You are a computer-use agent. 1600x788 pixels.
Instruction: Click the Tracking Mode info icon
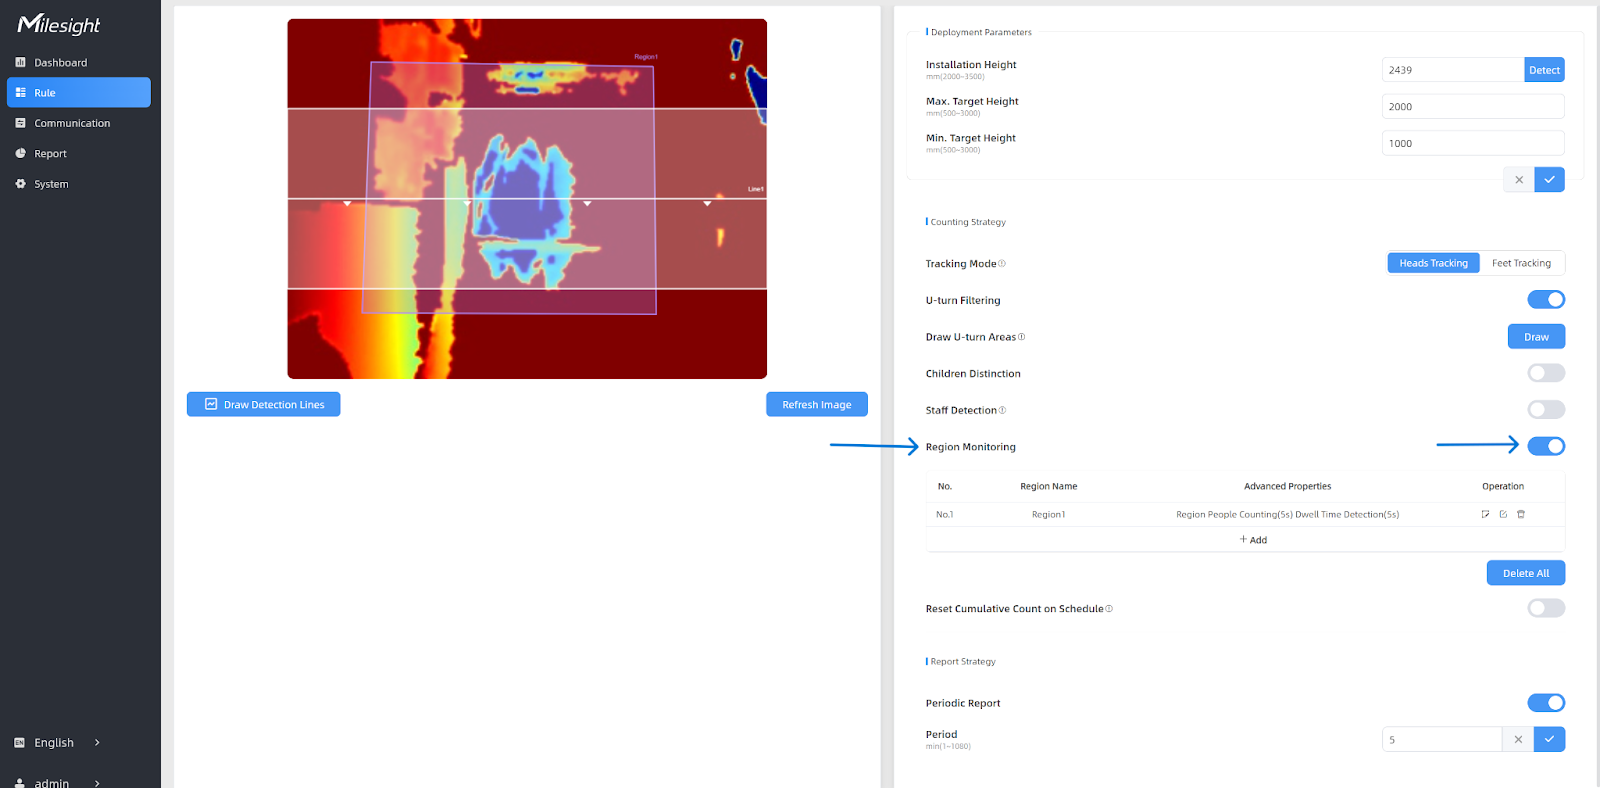1002,264
